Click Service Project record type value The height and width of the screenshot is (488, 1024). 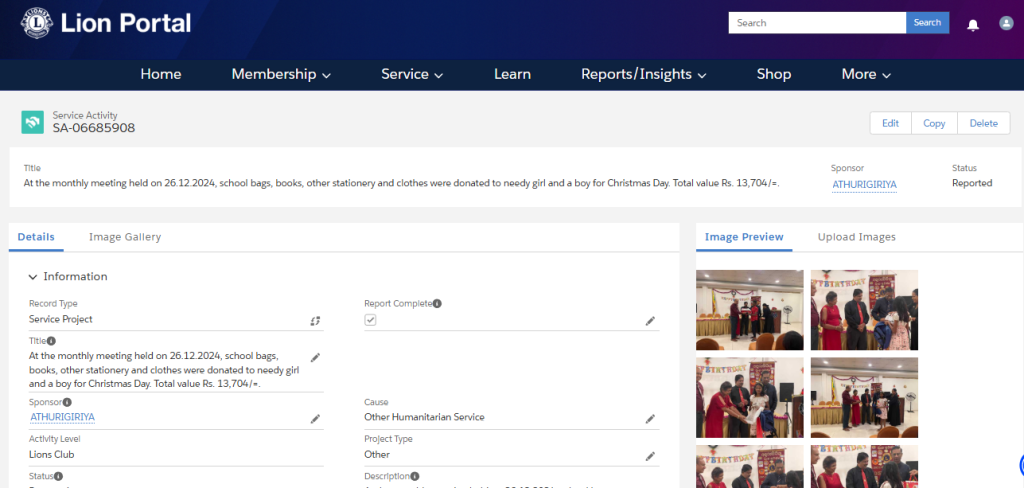click(61, 319)
